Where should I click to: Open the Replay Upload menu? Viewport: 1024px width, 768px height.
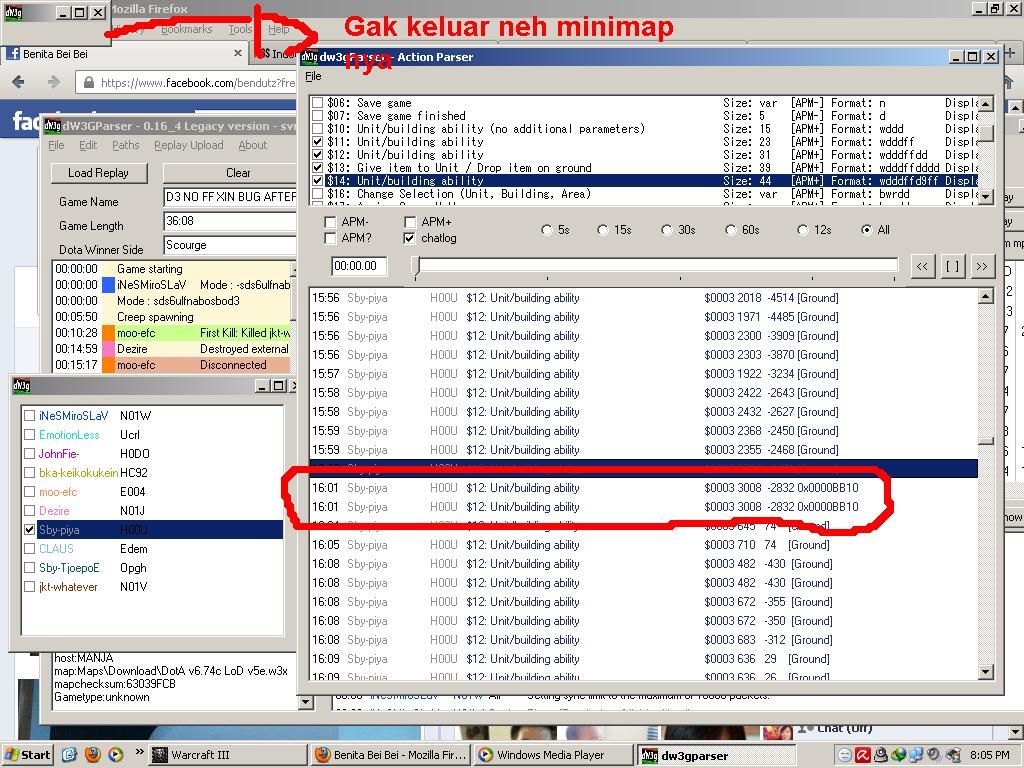[189, 145]
